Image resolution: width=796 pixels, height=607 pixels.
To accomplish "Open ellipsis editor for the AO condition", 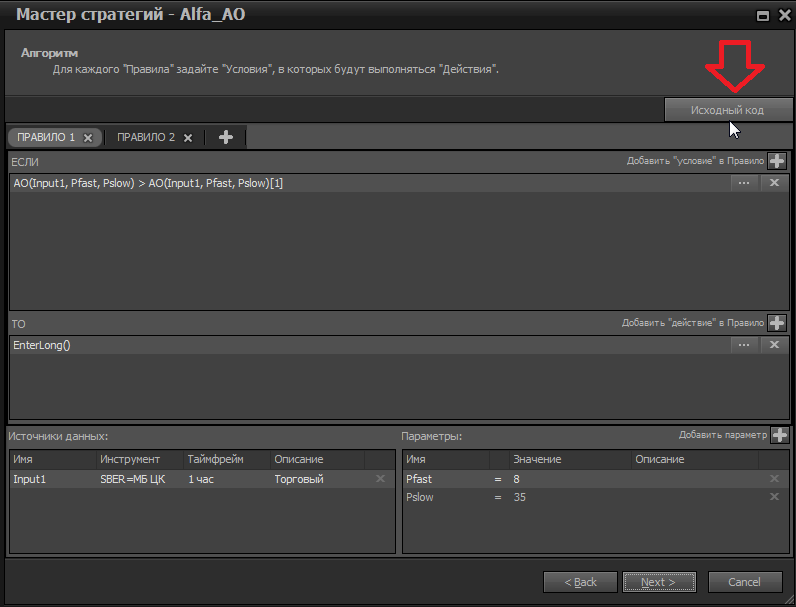I will tap(744, 183).
